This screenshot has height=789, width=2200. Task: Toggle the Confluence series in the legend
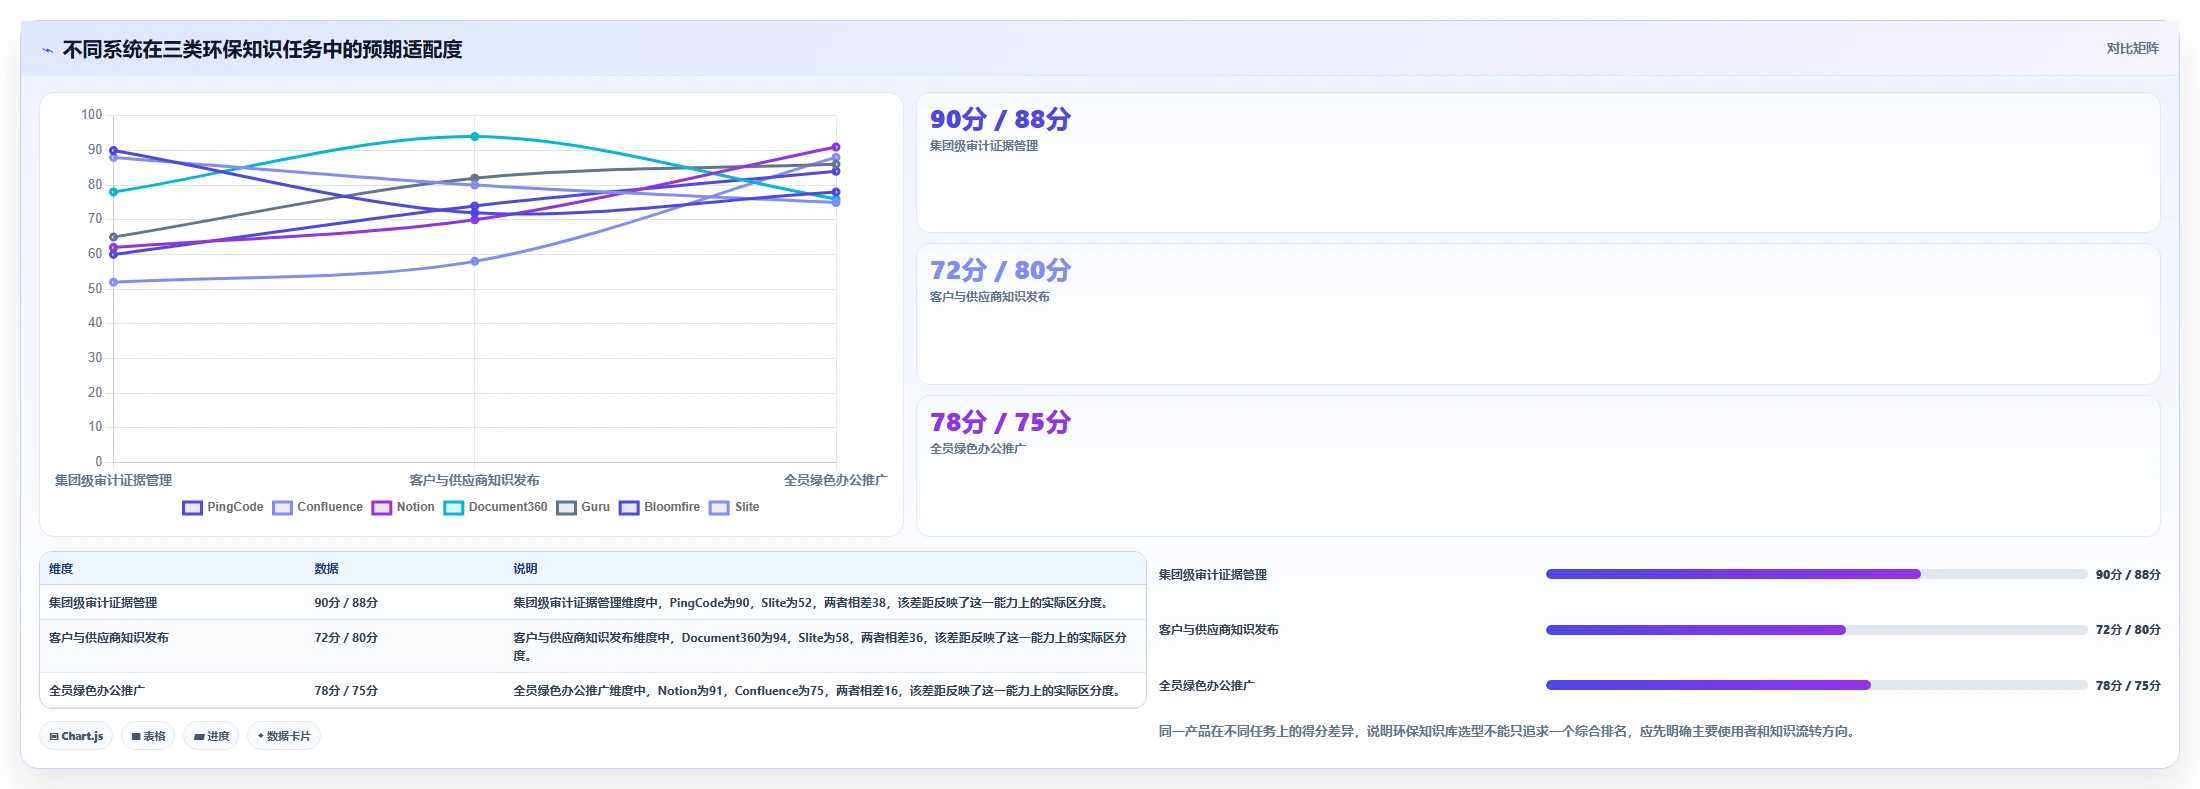pos(318,507)
